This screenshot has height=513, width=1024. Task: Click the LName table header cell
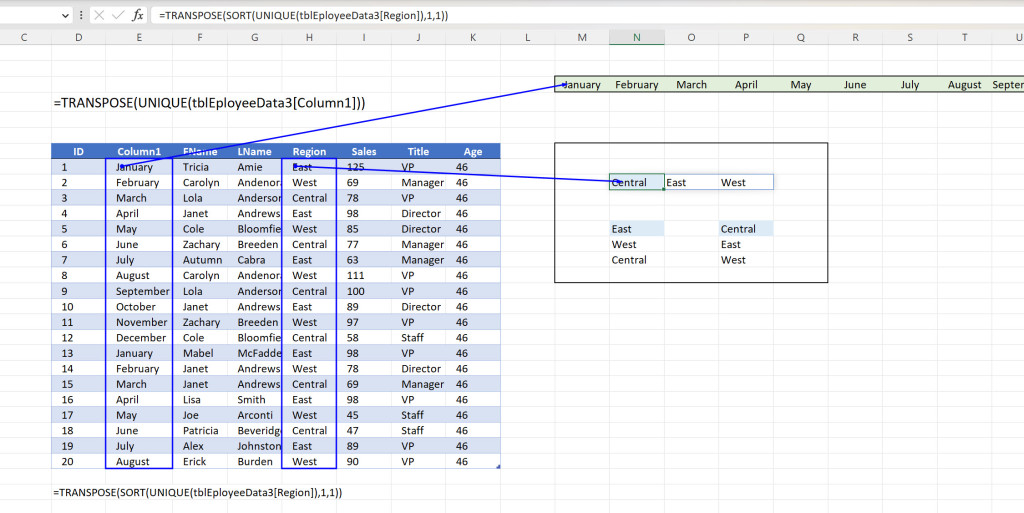click(255, 151)
